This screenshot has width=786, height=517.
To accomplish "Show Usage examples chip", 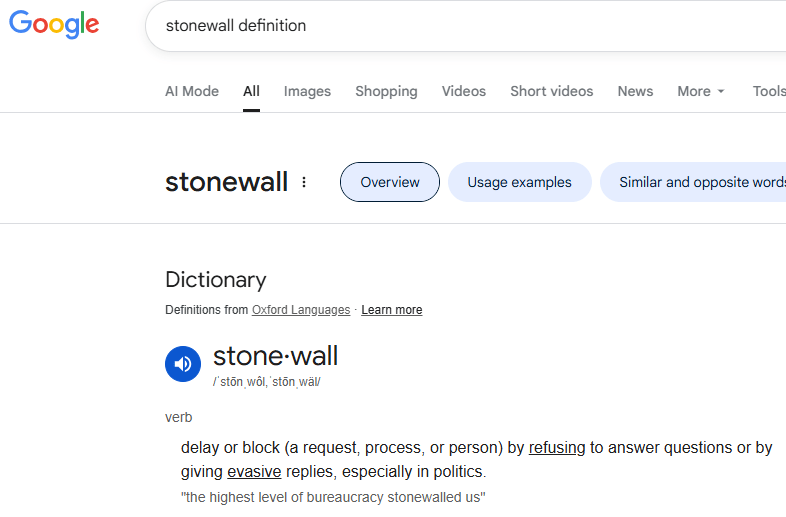I will 519,182.
